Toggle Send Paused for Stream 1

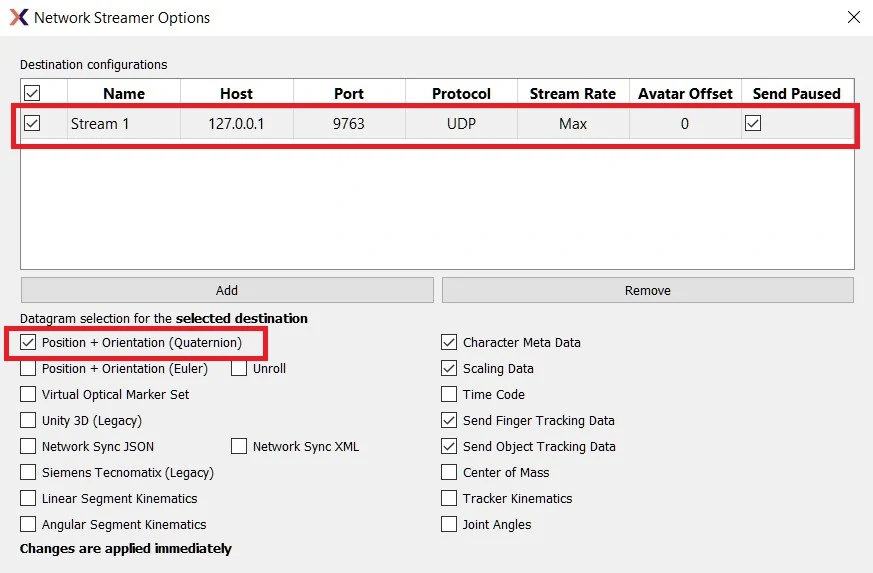click(753, 123)
